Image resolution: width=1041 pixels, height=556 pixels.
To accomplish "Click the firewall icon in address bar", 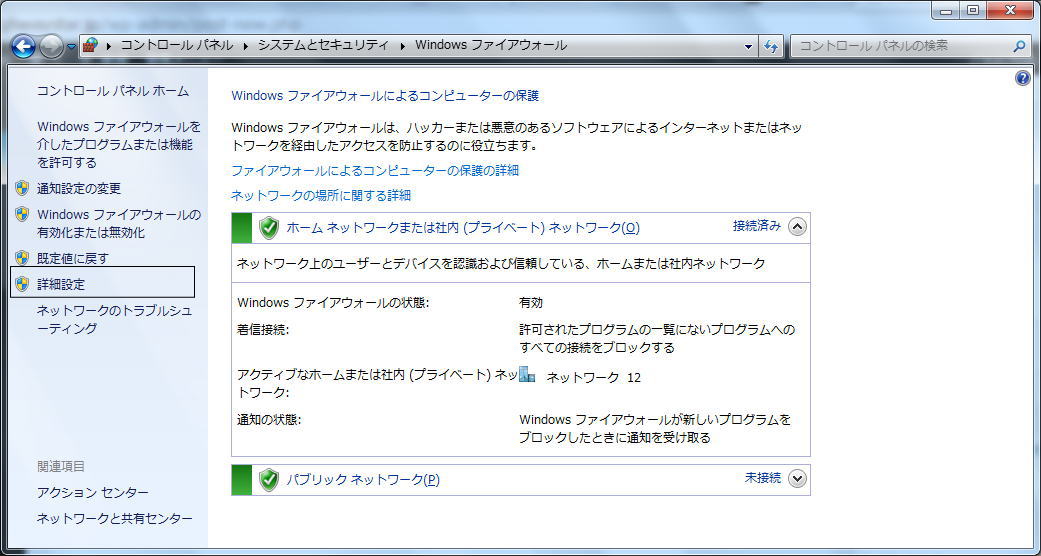I will click(90, 46).
